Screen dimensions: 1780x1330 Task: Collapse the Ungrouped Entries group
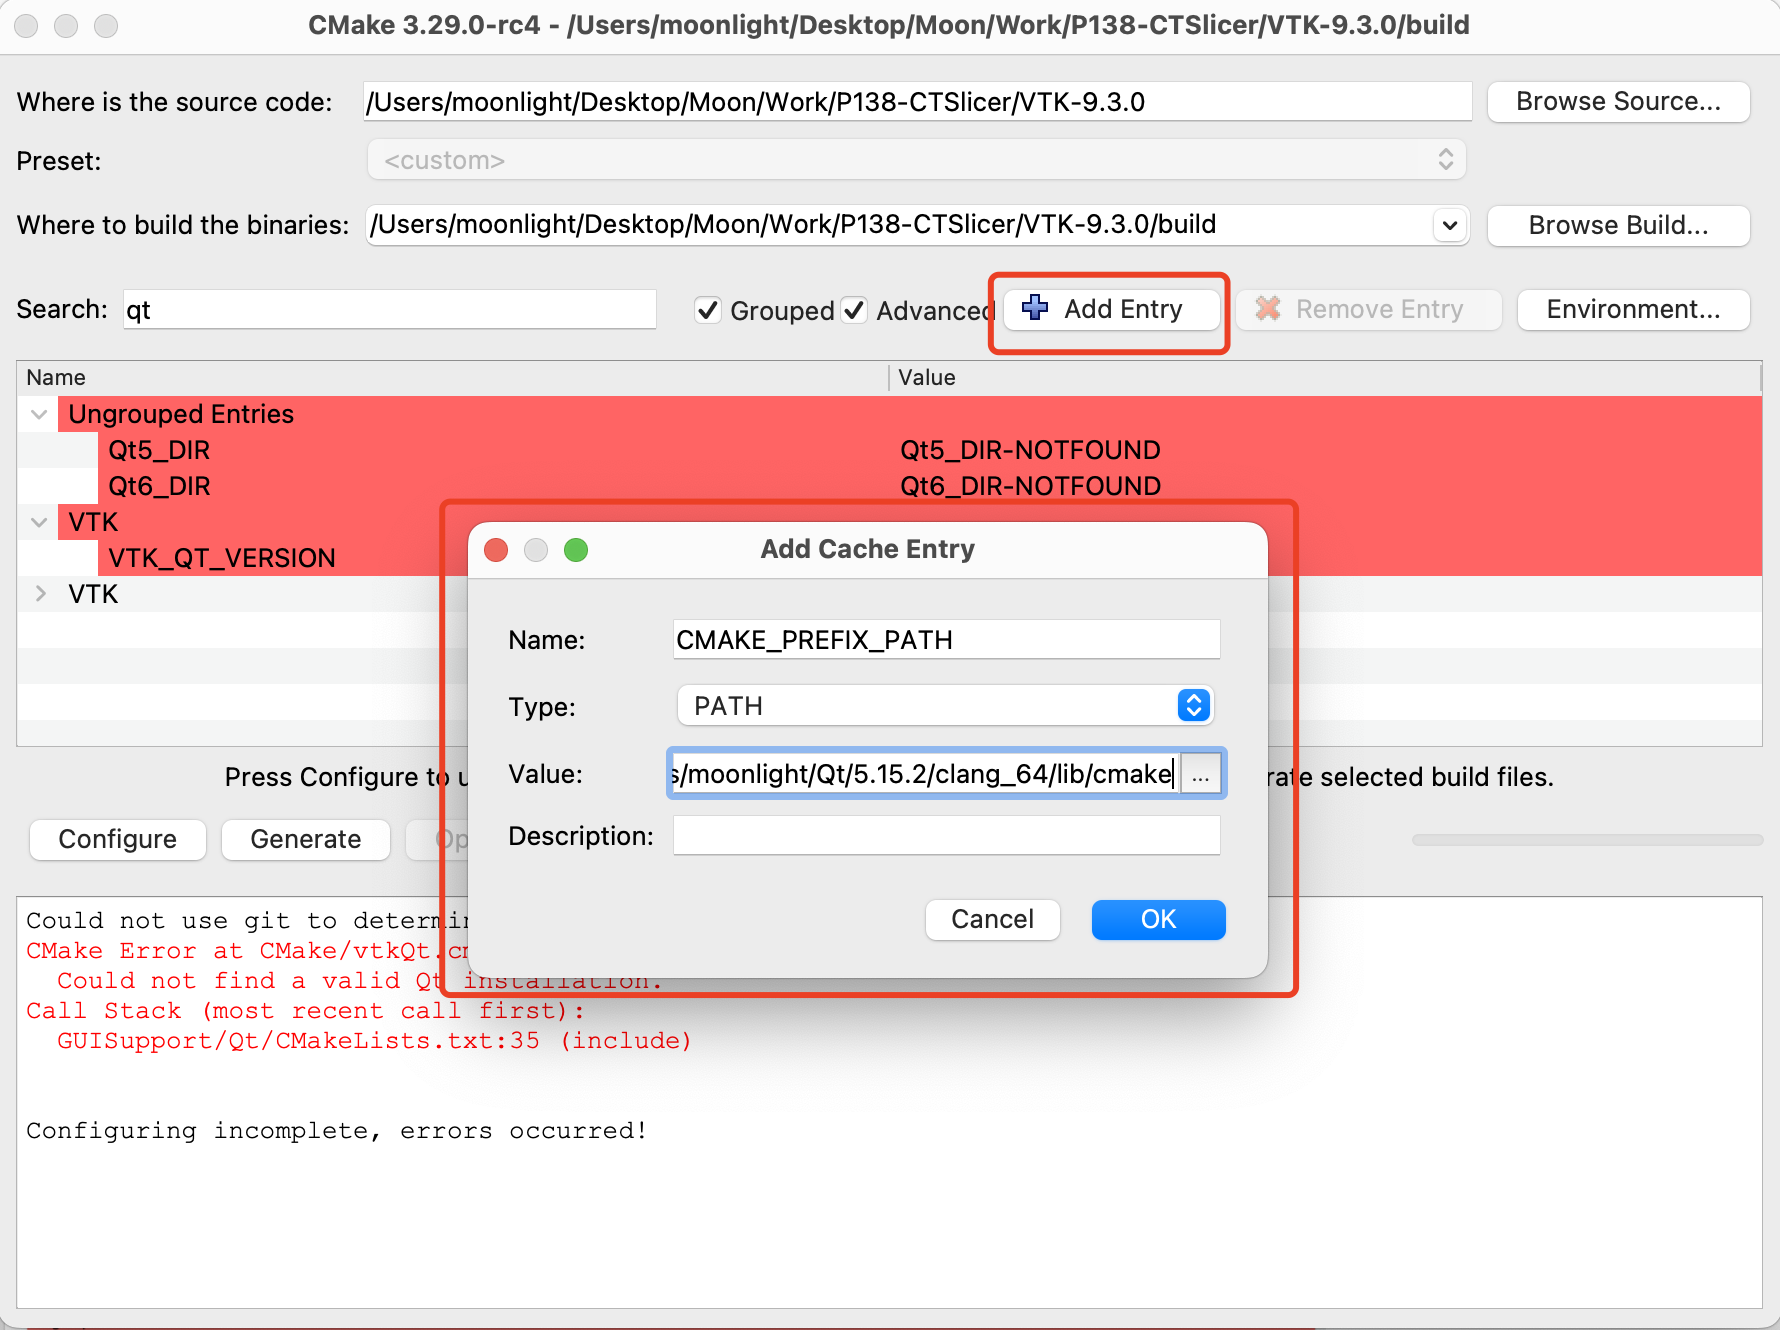[39, 414]
